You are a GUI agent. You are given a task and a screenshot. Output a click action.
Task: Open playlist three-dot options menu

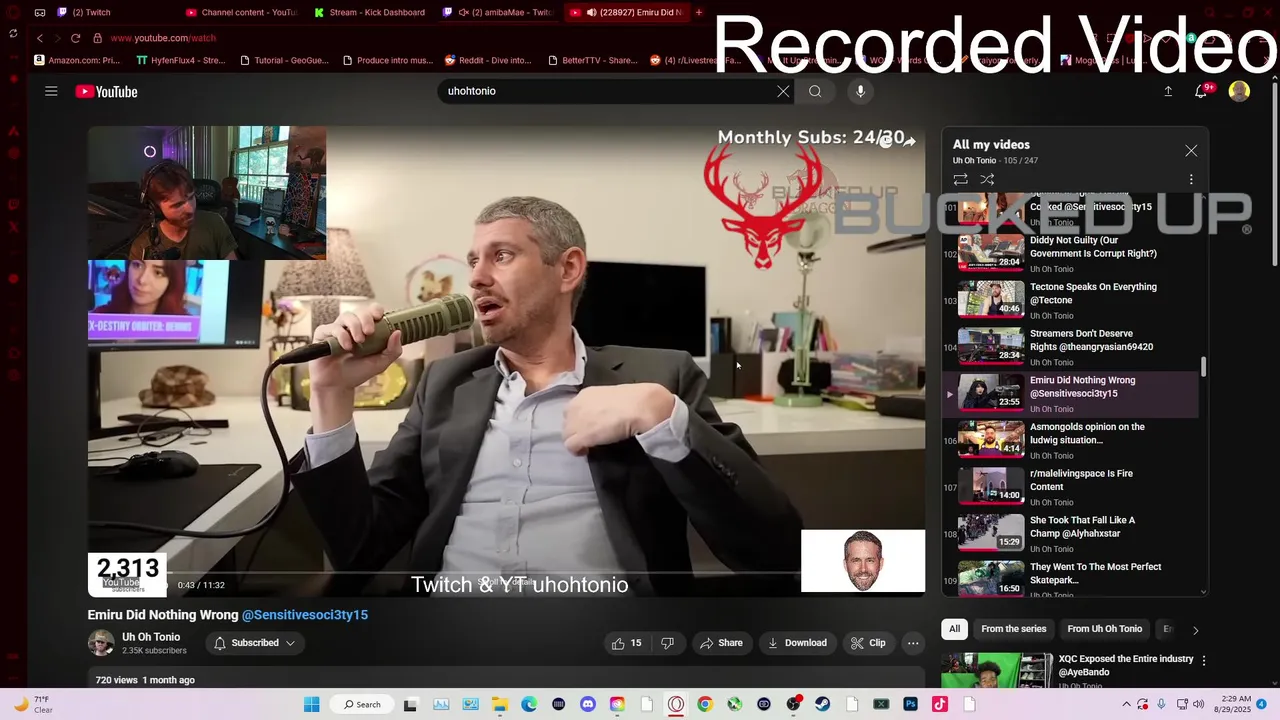click(x=1191, y=179)
